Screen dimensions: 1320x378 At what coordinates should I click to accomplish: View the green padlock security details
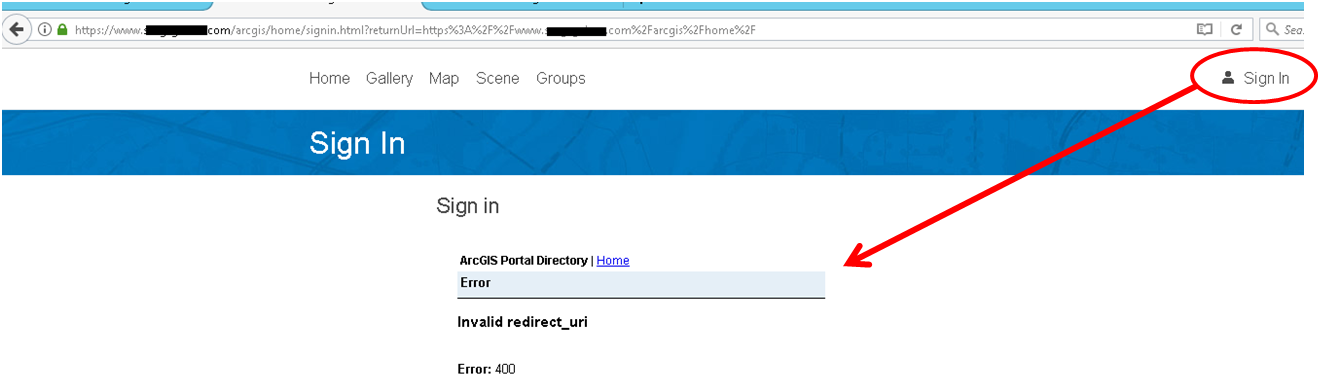point(62,30)
